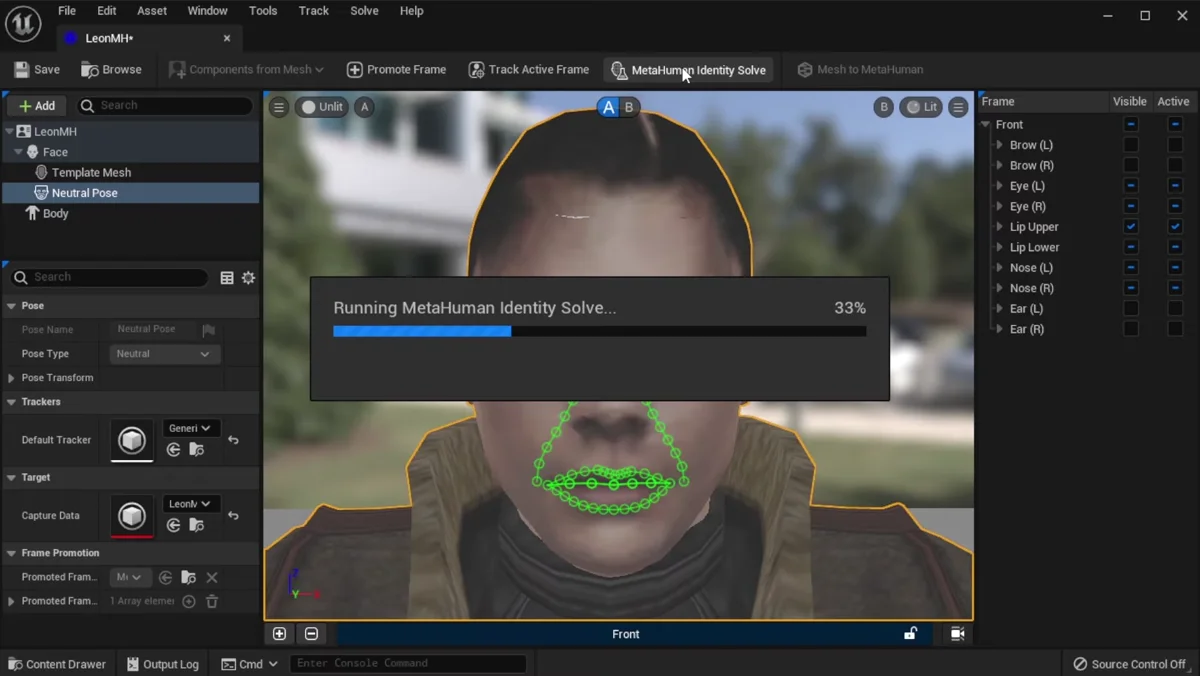Image resolution: width=1200 pixels, height=676 pixels.
Task: Open the Output Log
Action: 163,664
